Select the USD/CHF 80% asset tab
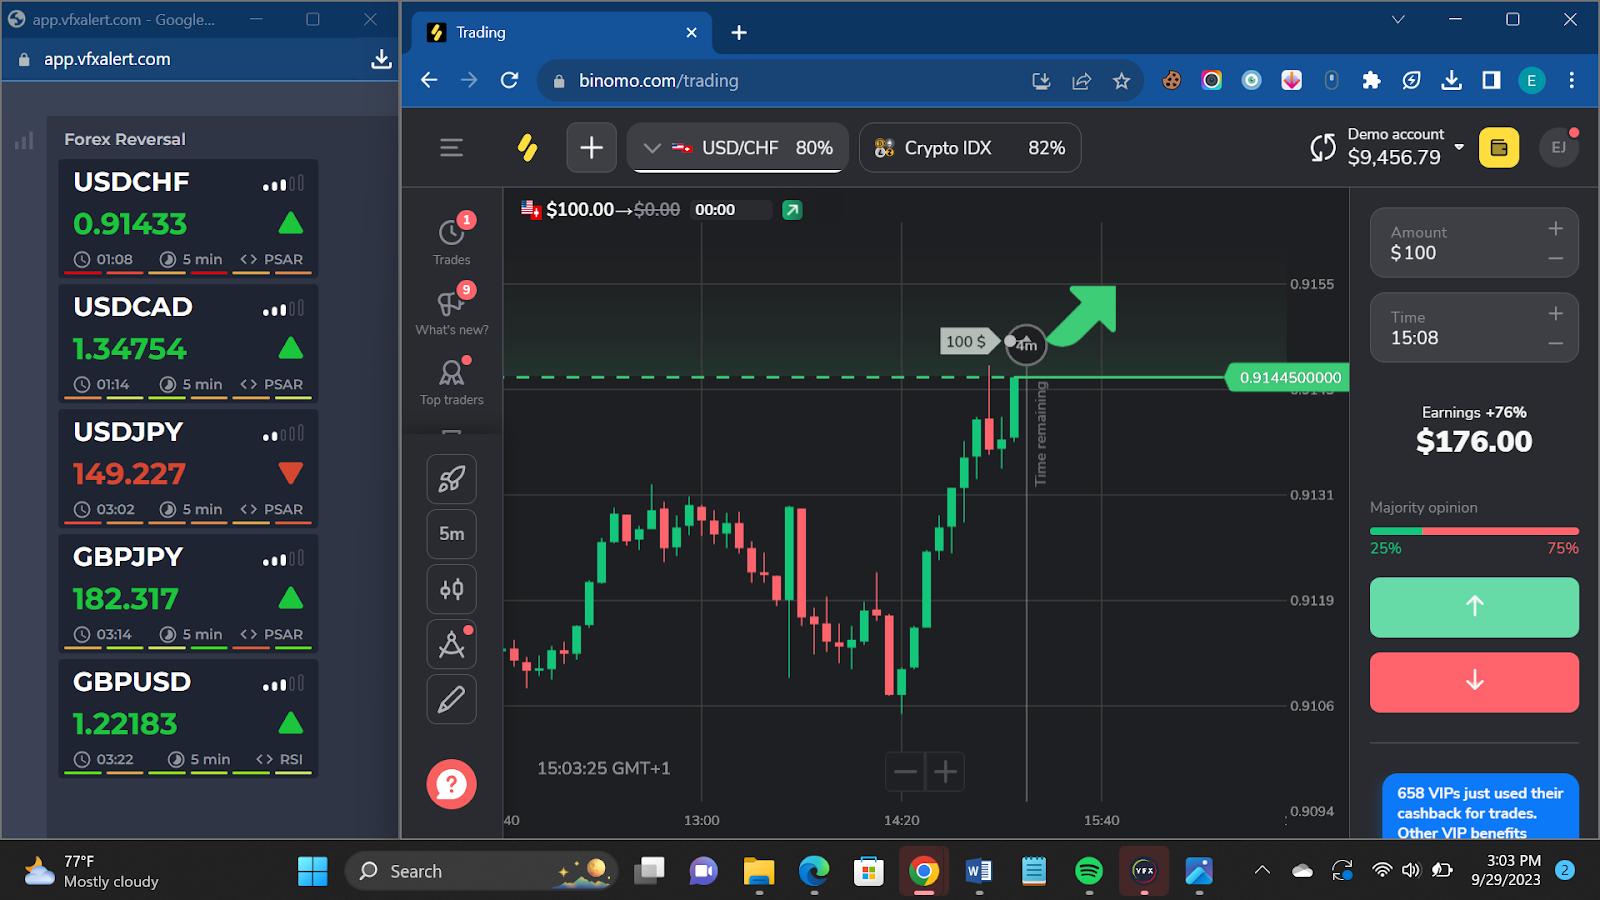 [738, 148]
